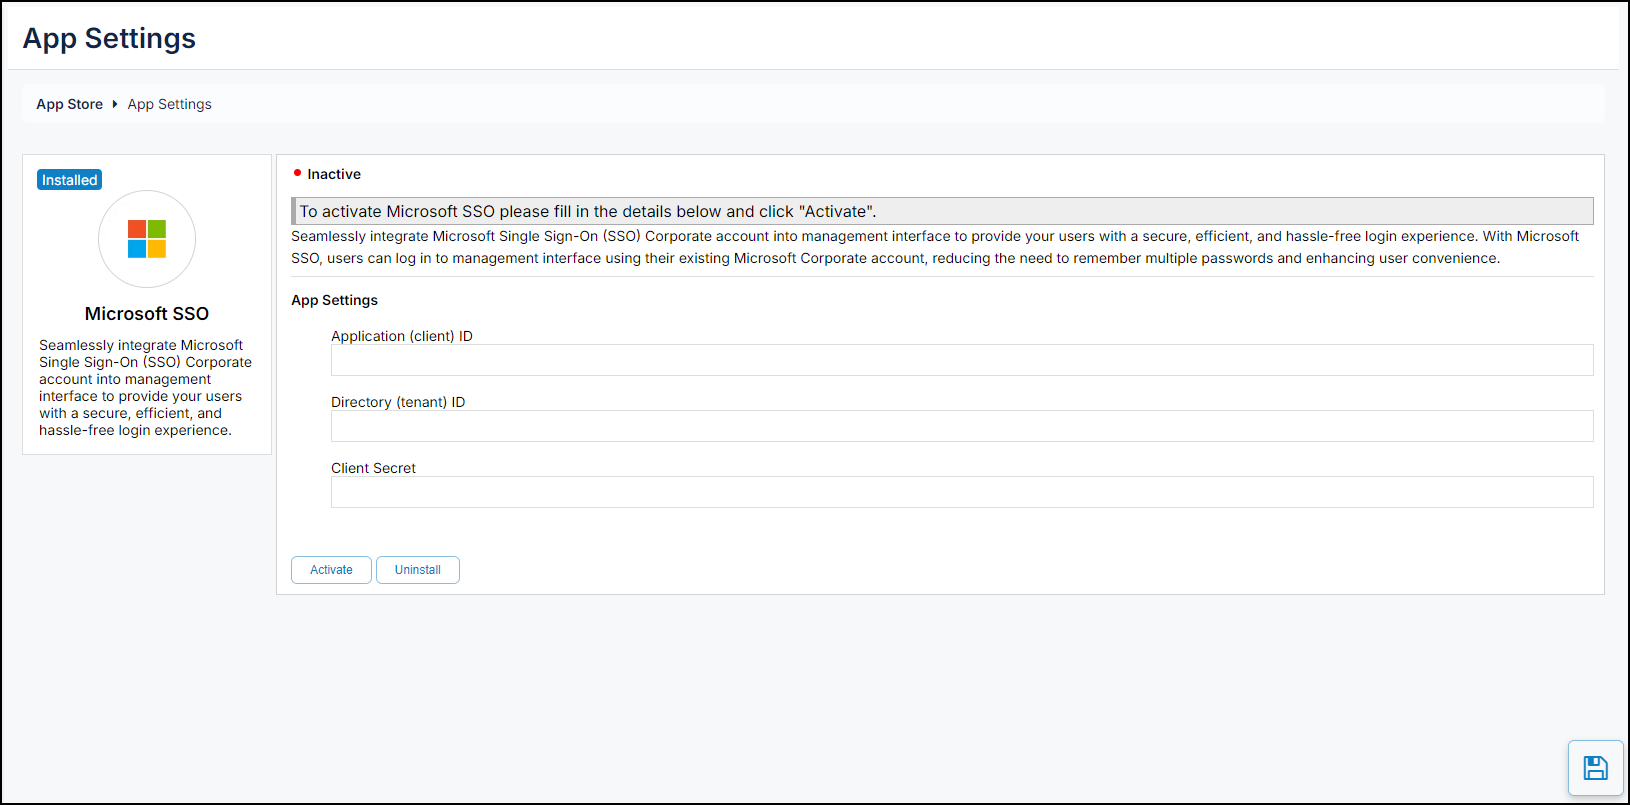Image resolution: width=1630 pixels, height=805 pixels.
Task: Click the Microsoft SSO card title
Action: coord(147,314)
